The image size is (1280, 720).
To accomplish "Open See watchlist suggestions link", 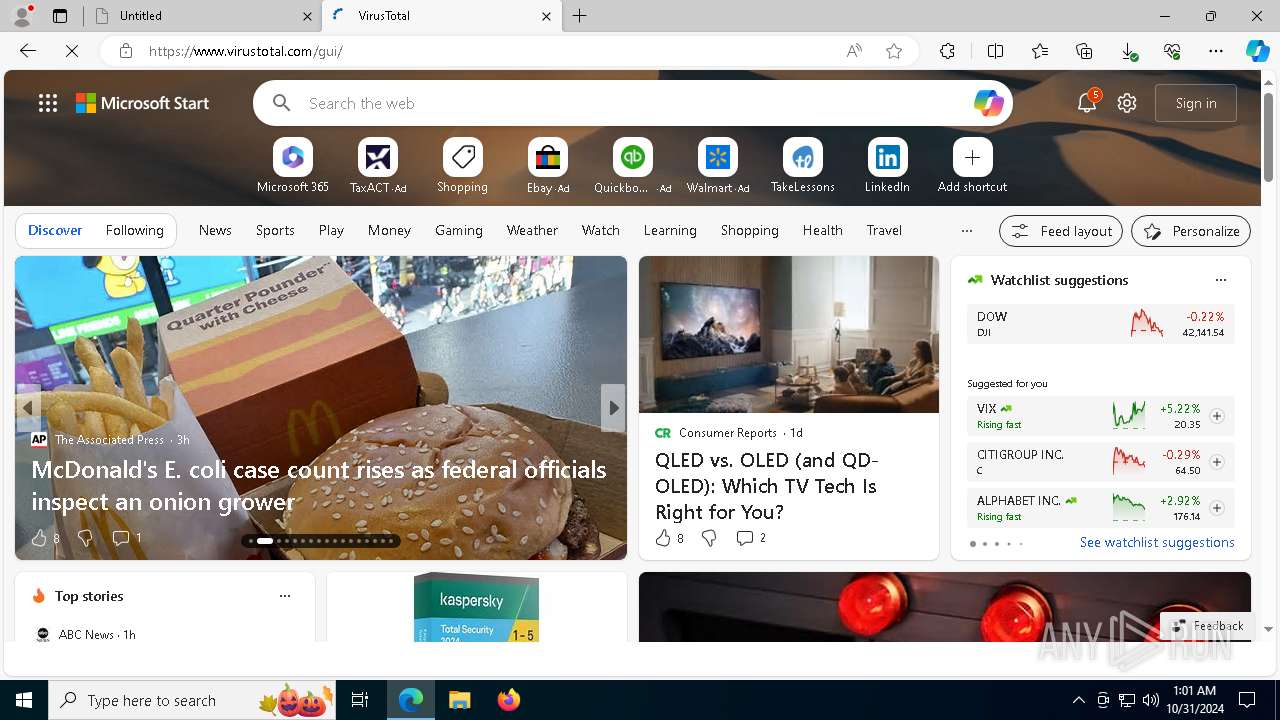I will (x=1157, y=542).
